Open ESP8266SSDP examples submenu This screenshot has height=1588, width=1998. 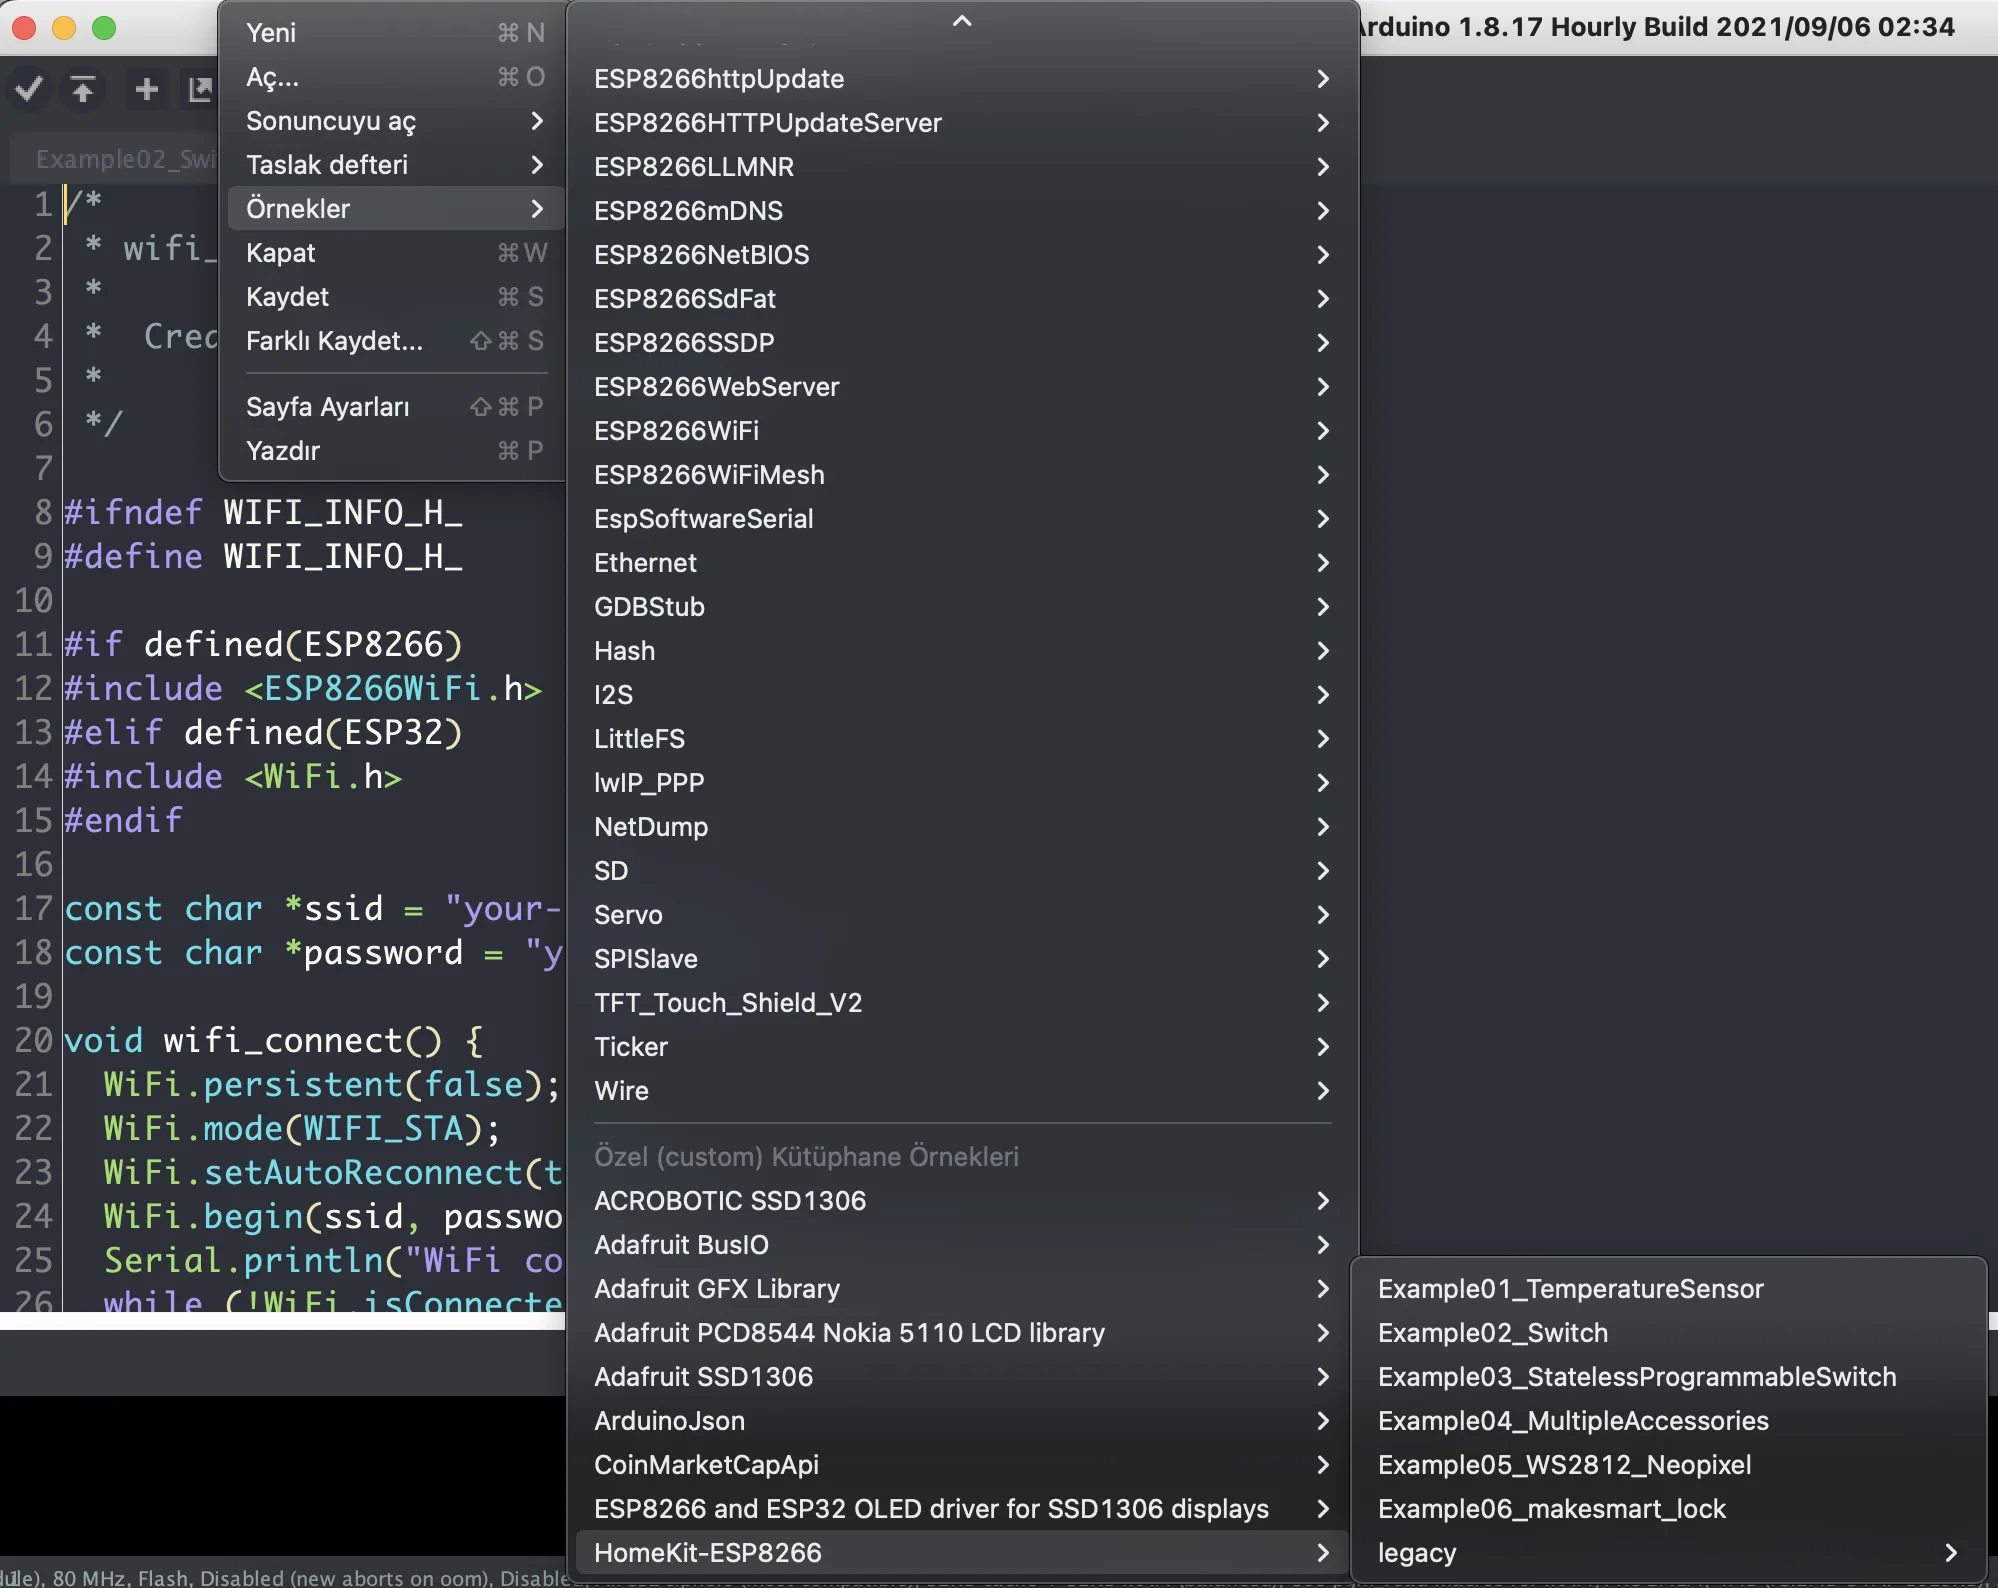(x=962, y=343)
